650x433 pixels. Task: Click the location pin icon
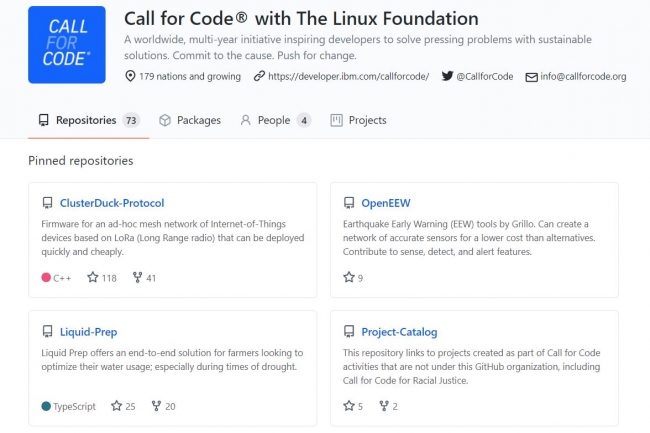[x=130, y=76]
